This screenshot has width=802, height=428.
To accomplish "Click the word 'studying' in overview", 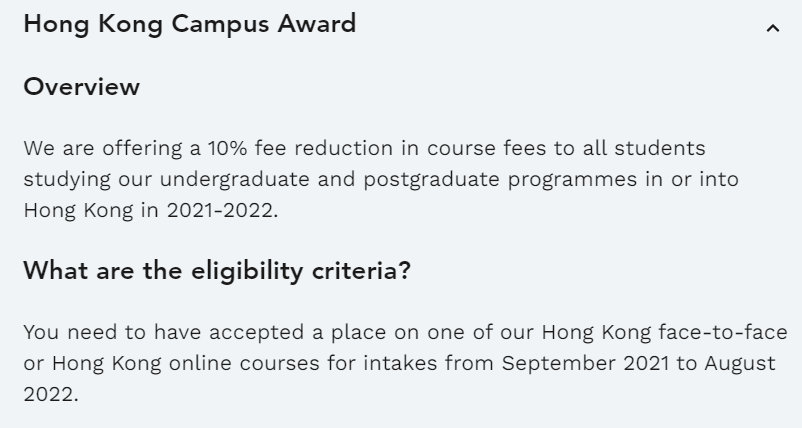I will [x=61, y=180].
